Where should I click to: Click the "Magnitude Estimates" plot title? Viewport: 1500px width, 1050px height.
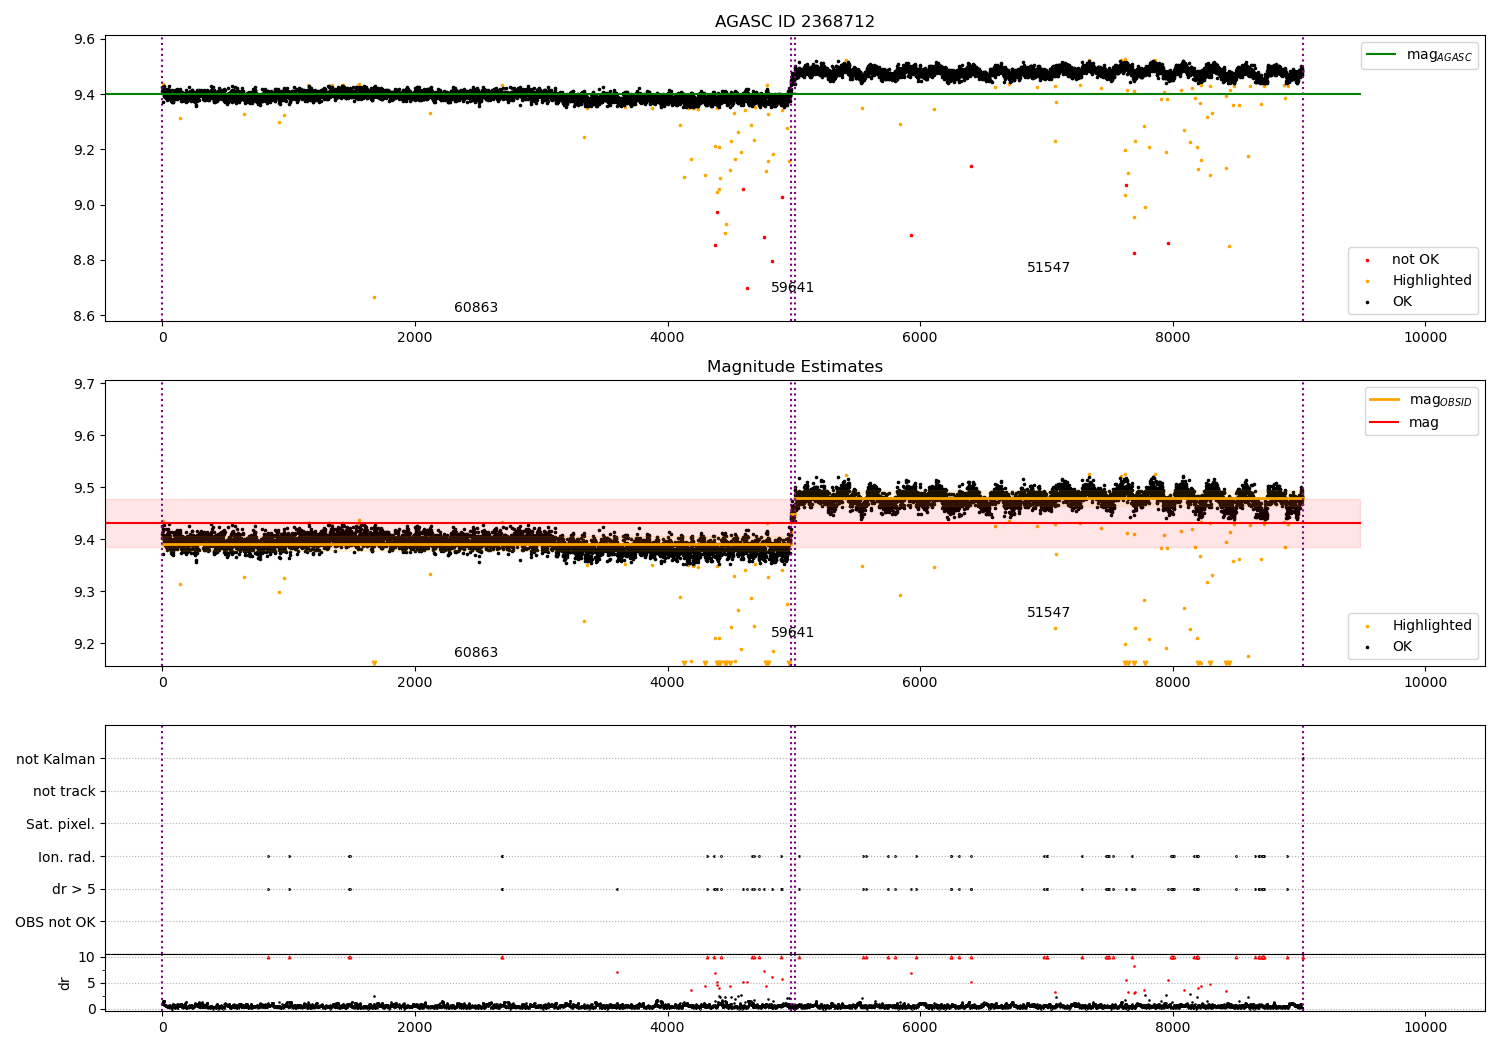(x=795, y=367)
